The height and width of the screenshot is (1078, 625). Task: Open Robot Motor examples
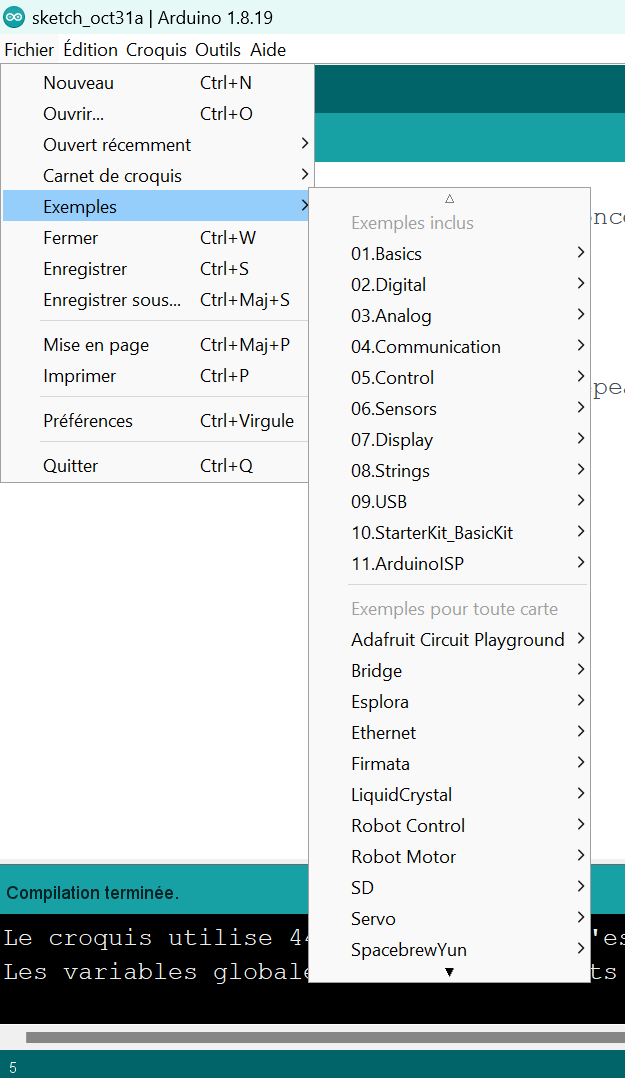[x=450, y=856]
